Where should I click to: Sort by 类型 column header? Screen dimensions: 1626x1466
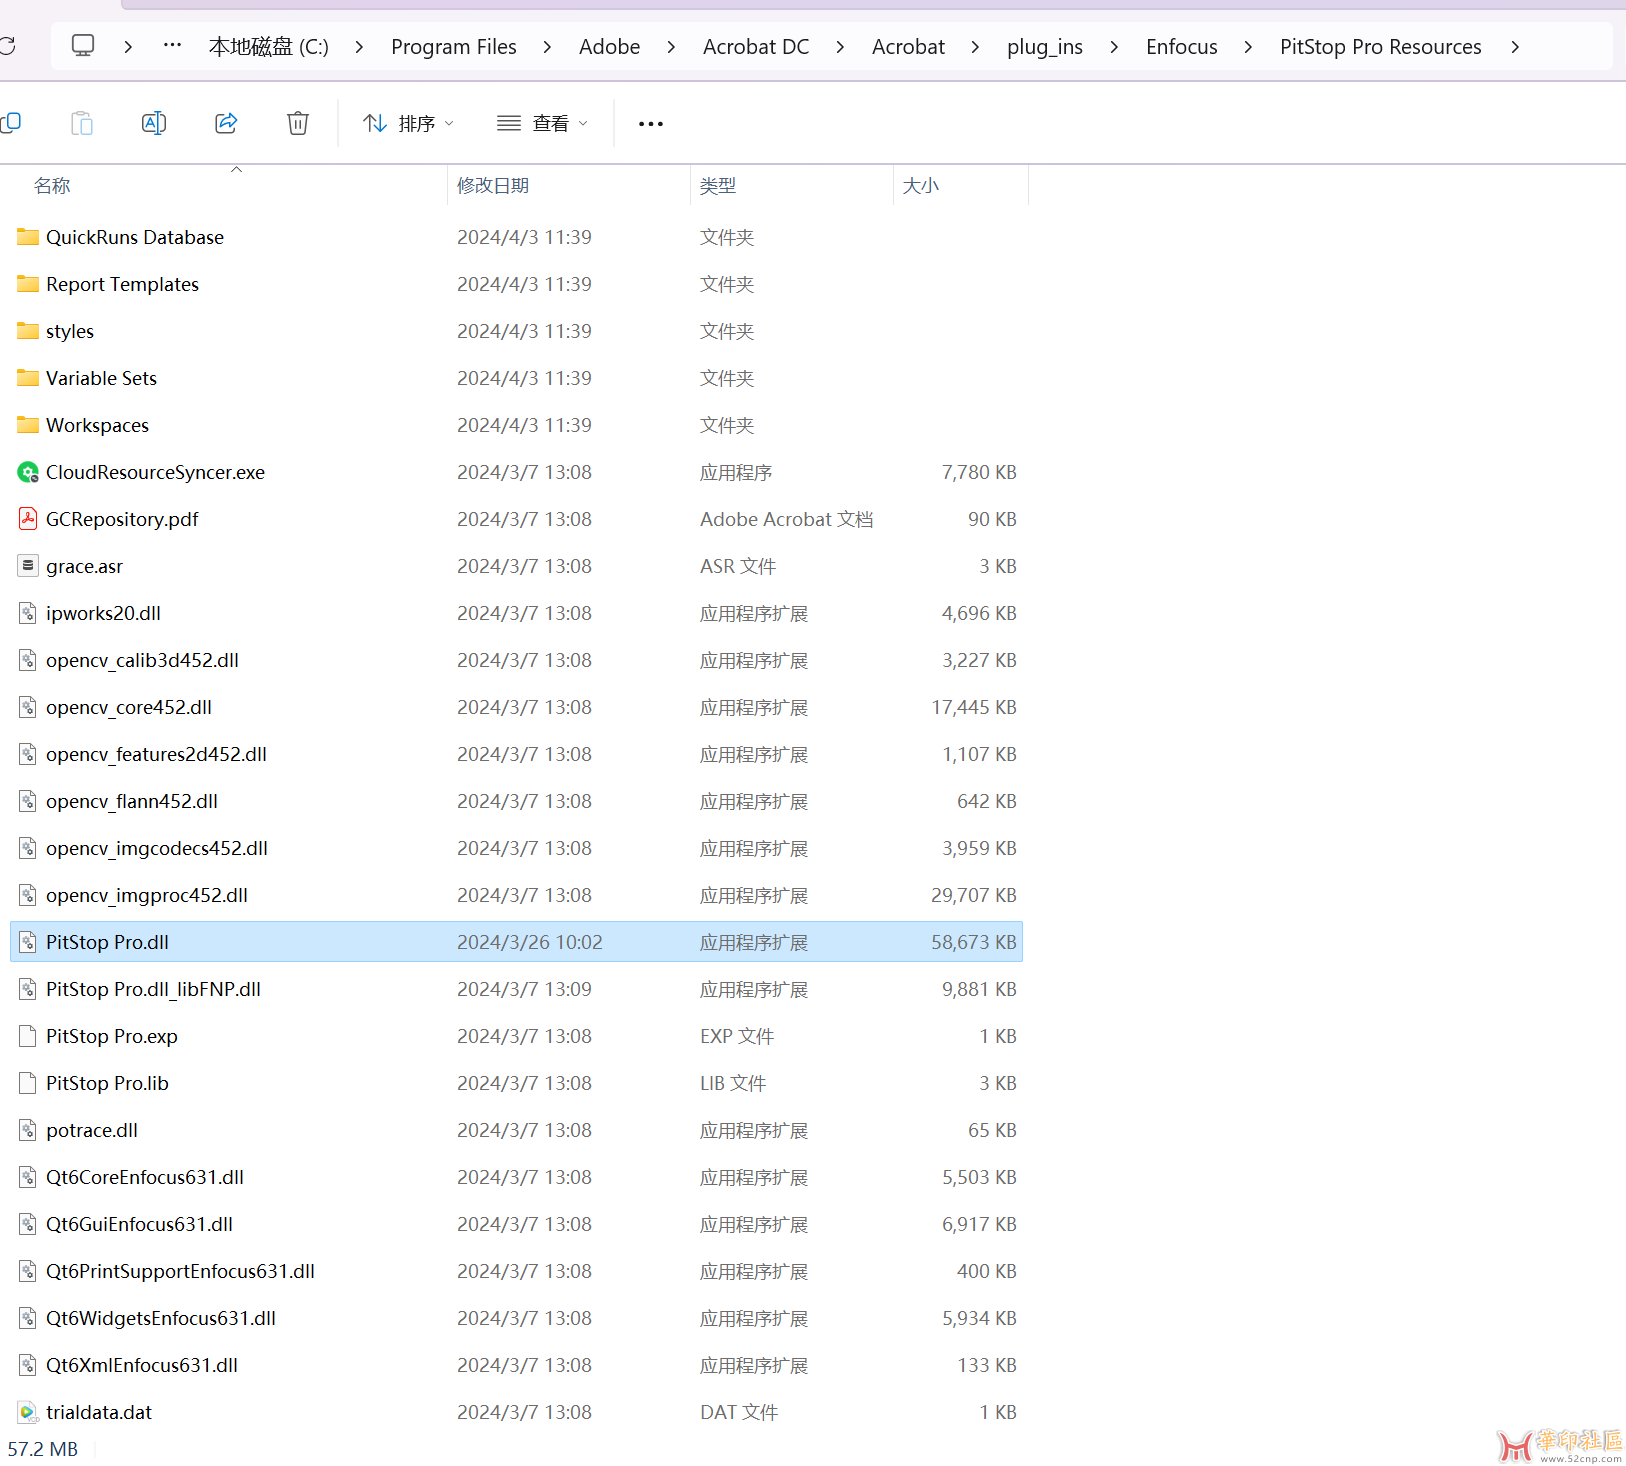click(x=718, y=186)
